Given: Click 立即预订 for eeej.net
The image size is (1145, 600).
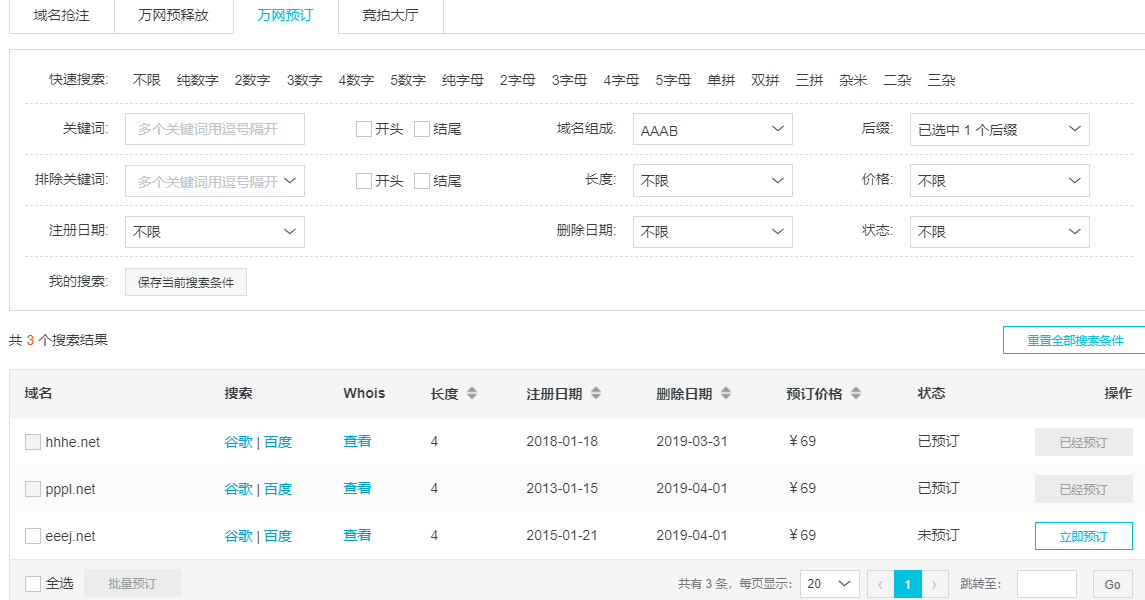Looking at the screenshot, I should (1083, 536).
